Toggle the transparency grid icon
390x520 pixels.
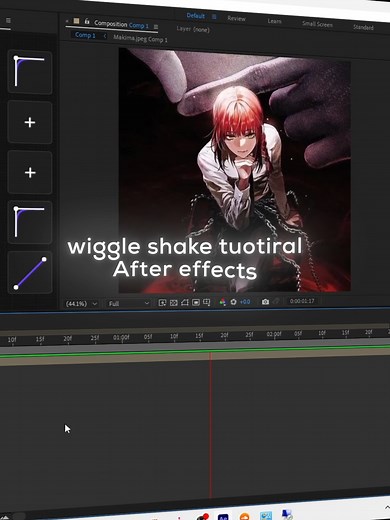[174, 303]
